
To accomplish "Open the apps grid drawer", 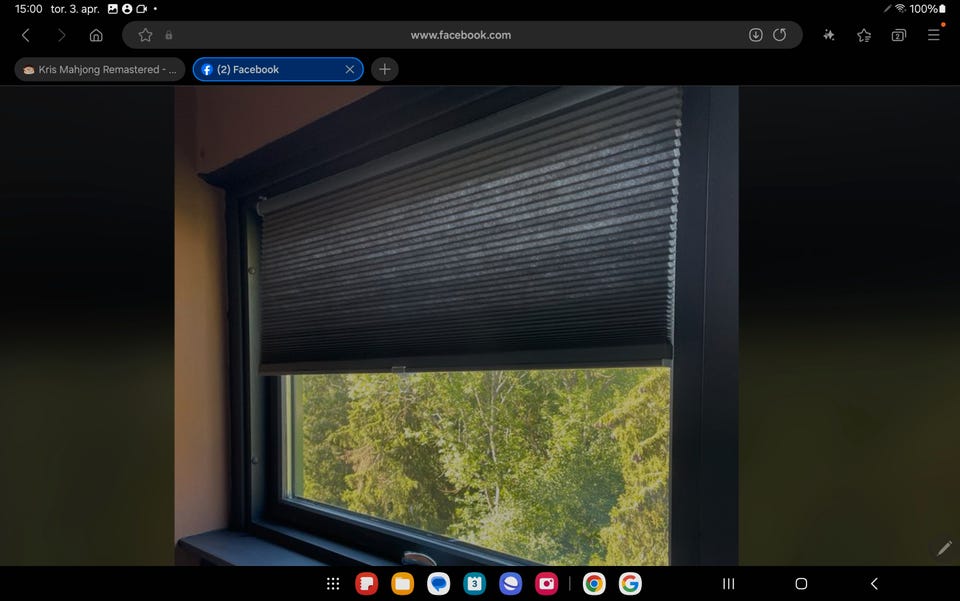I will (332, 584).
